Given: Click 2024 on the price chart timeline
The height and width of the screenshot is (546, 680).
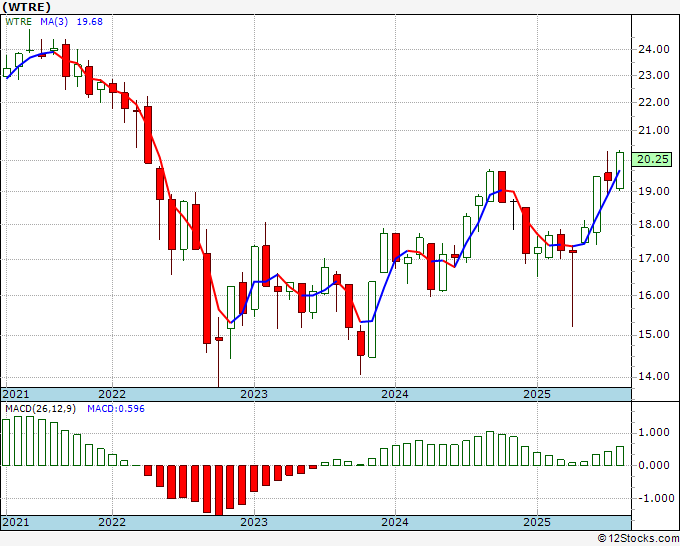Looking at the screenshot, I should pyautogui.click(x=395, y=394).
